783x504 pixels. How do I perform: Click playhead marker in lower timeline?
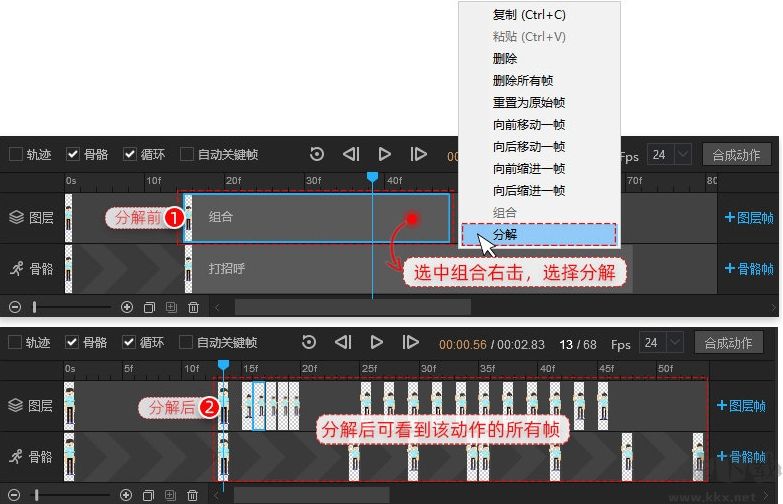[223, 365]
